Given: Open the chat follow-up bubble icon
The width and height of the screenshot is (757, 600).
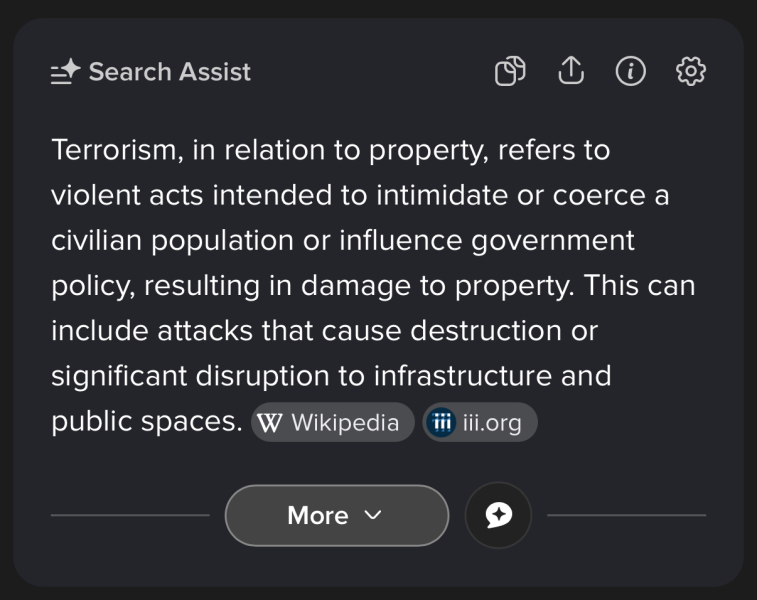Looking at the screenshot, I should click(498, 515).
